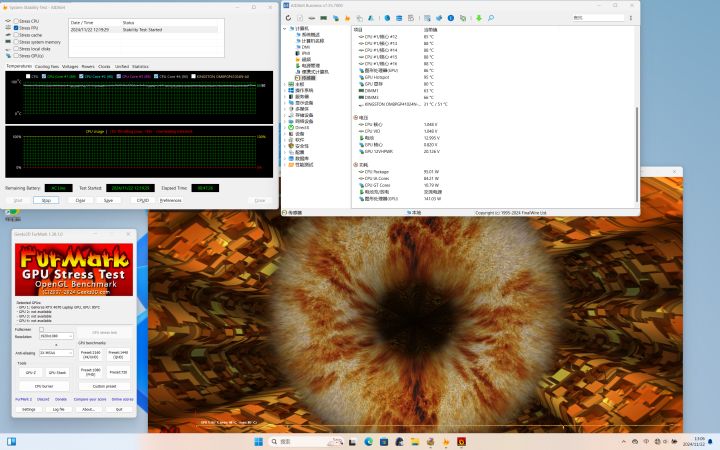Image resolution: width=720 pixels, height=450 pixels.
Task: Click the FurMark GPU-Z button
Action: pyautogui.click(x=31, y=372)
